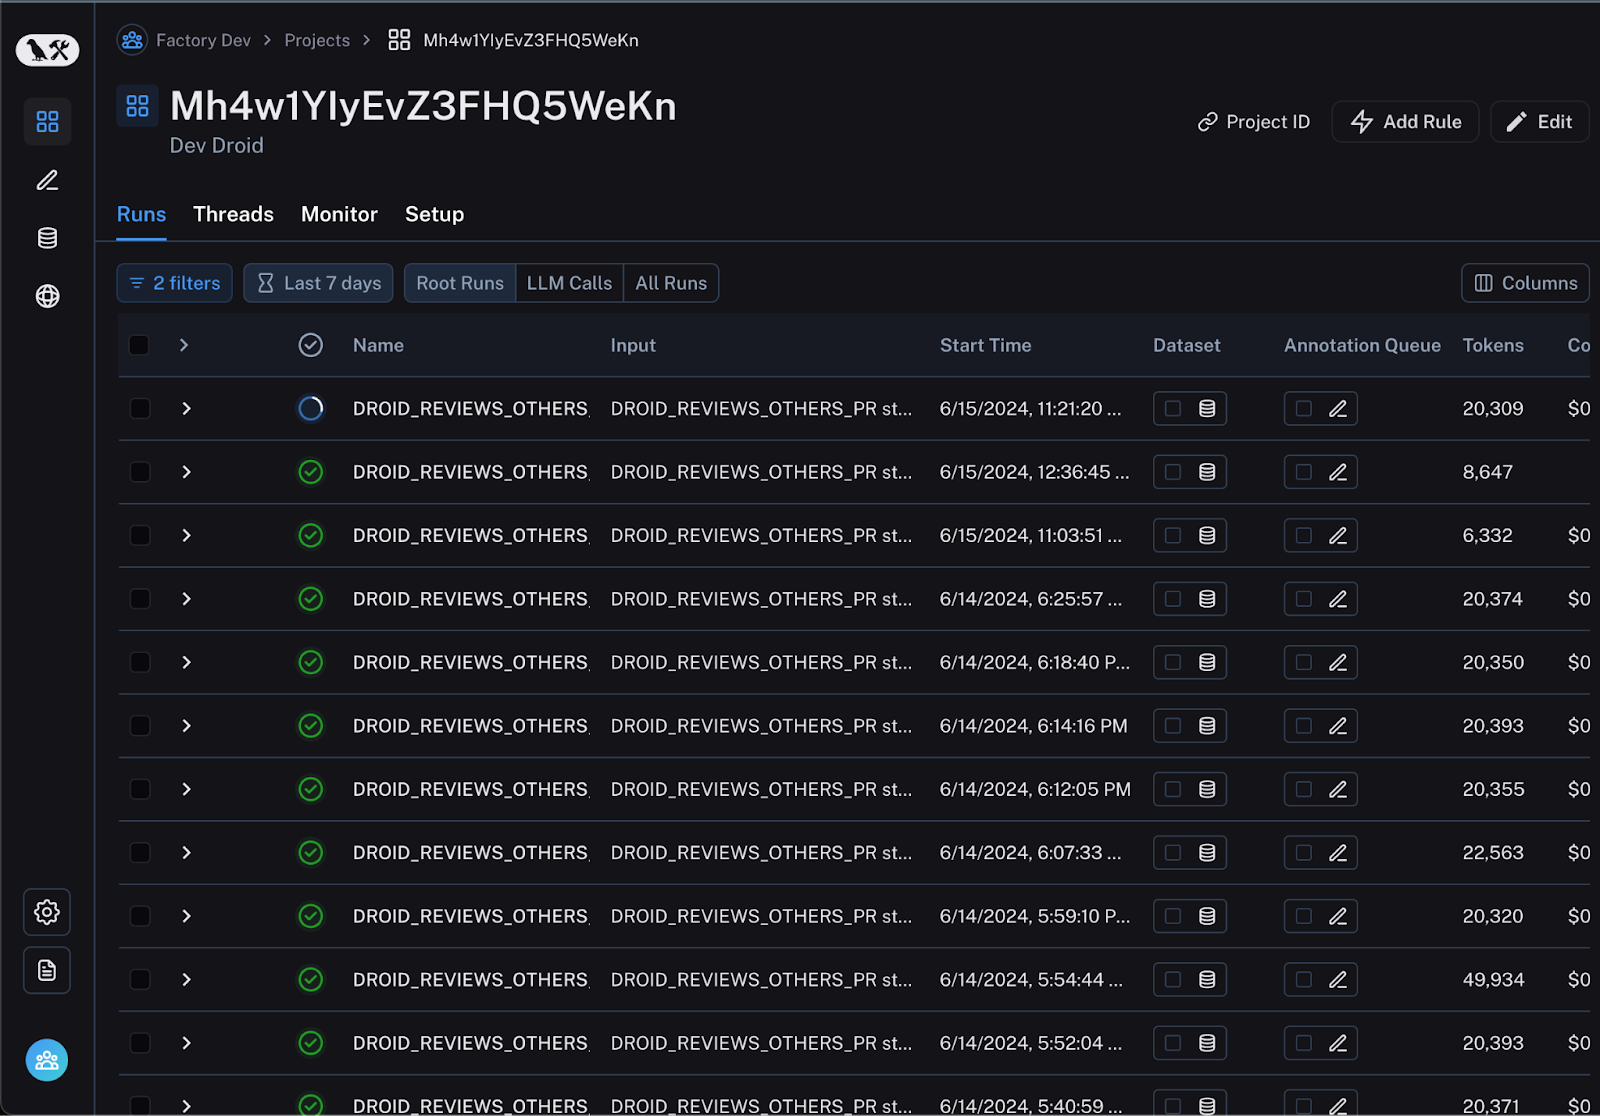Expand the run started 6/14/2024, 5:54:44

[x=185, y=980]
